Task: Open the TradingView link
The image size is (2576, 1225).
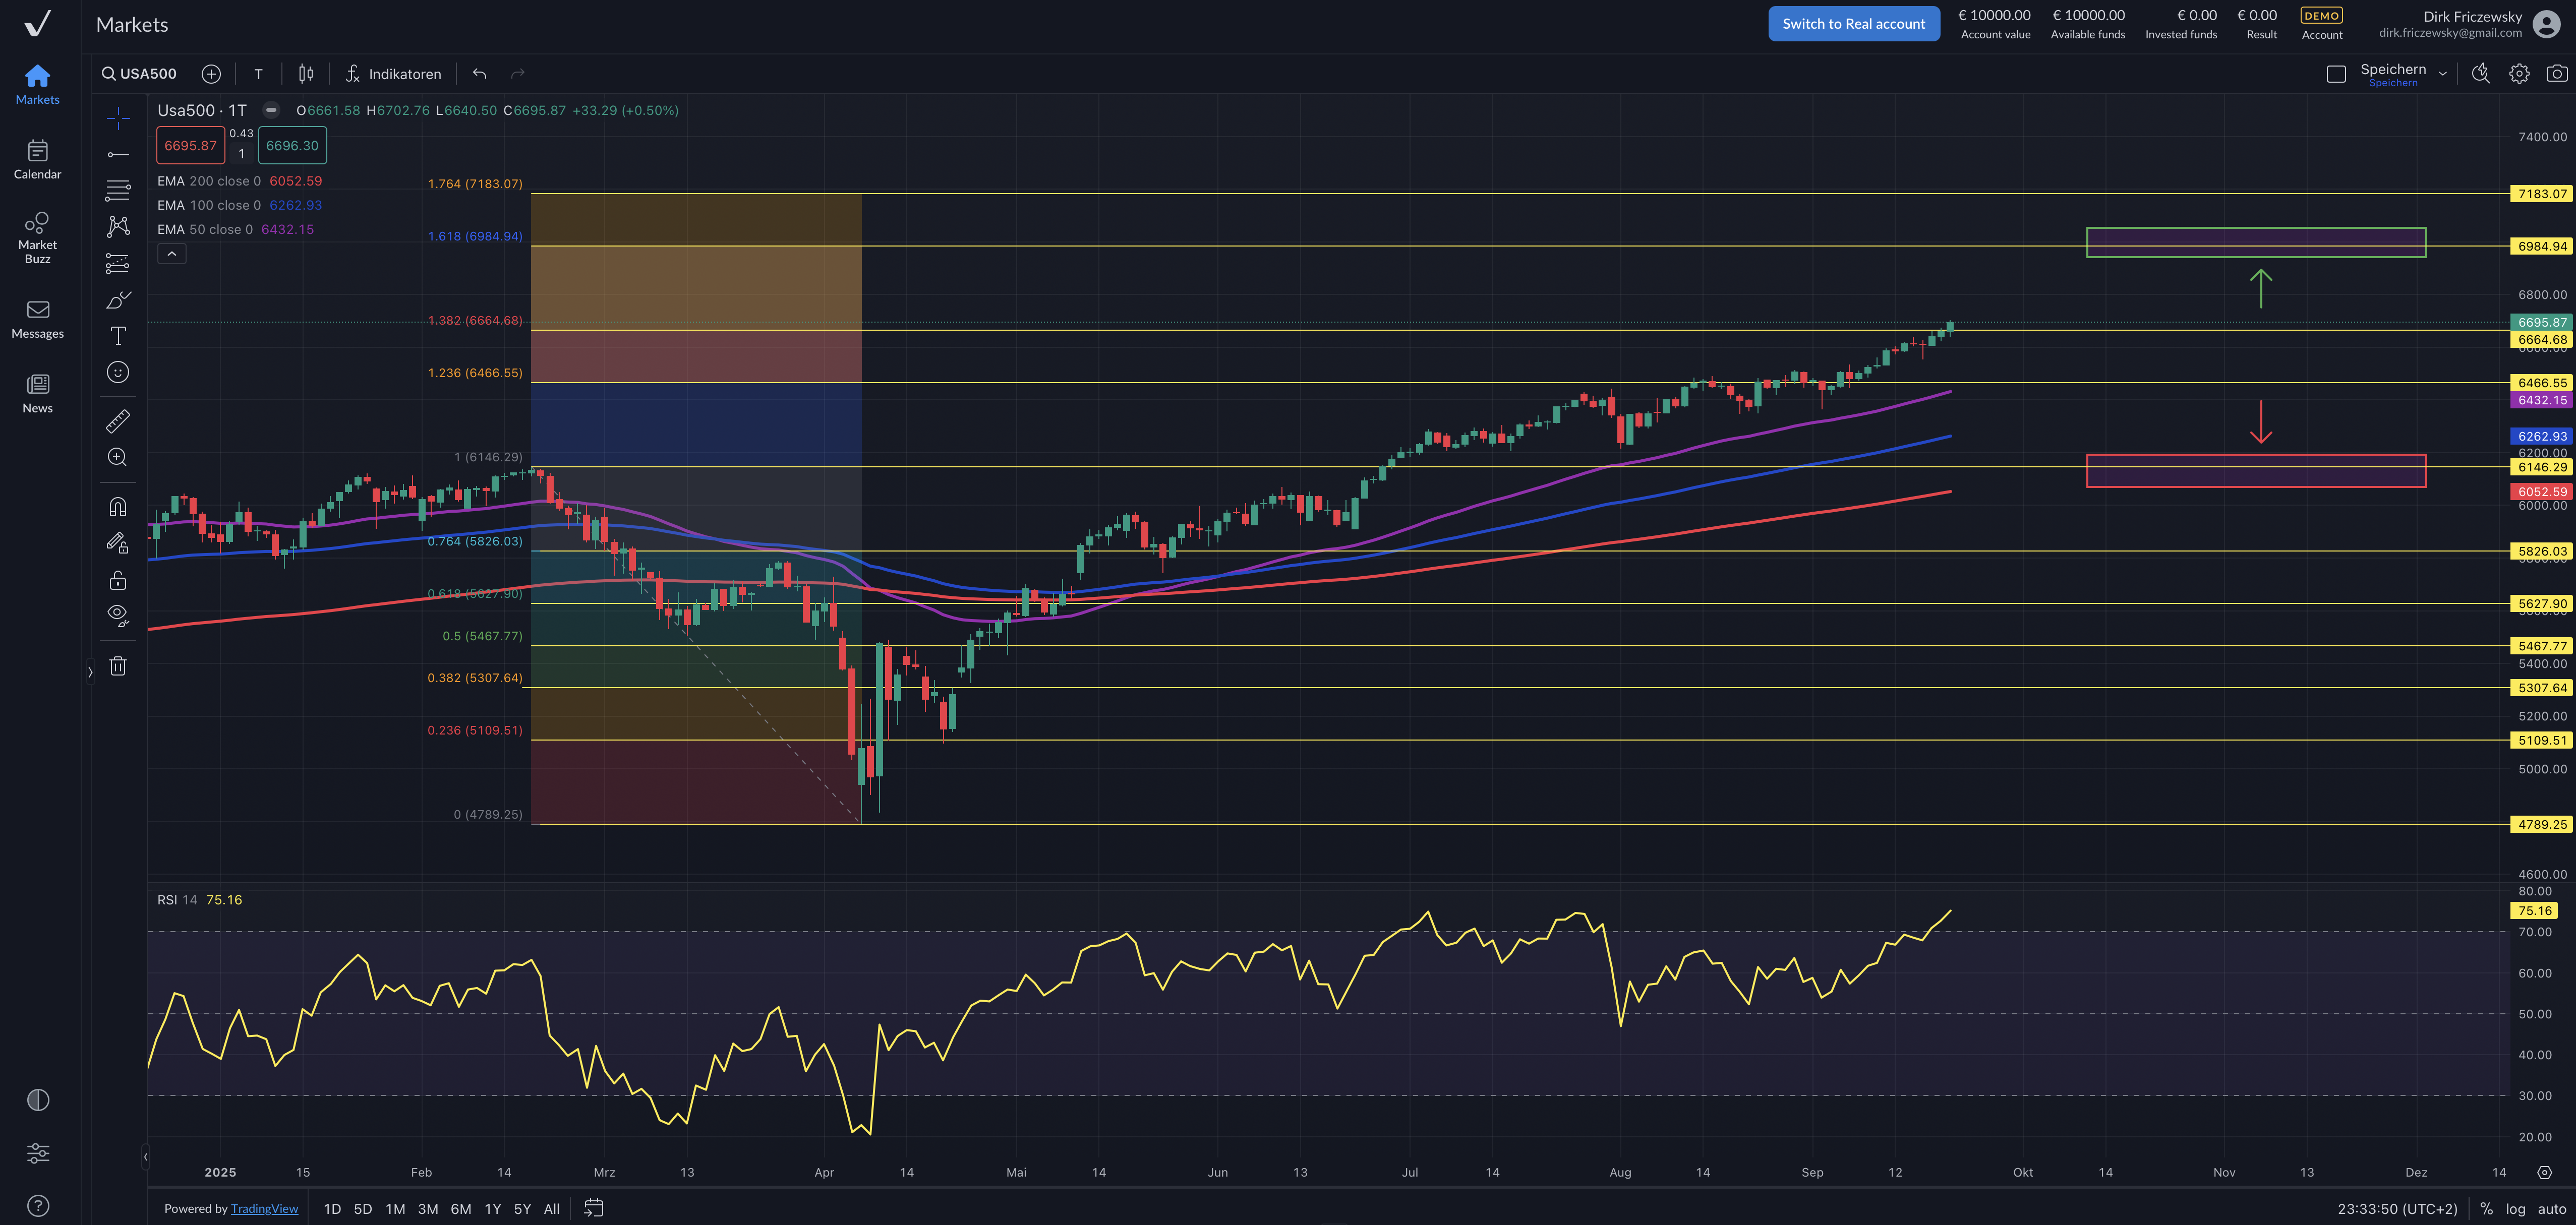Action: 264,1209
